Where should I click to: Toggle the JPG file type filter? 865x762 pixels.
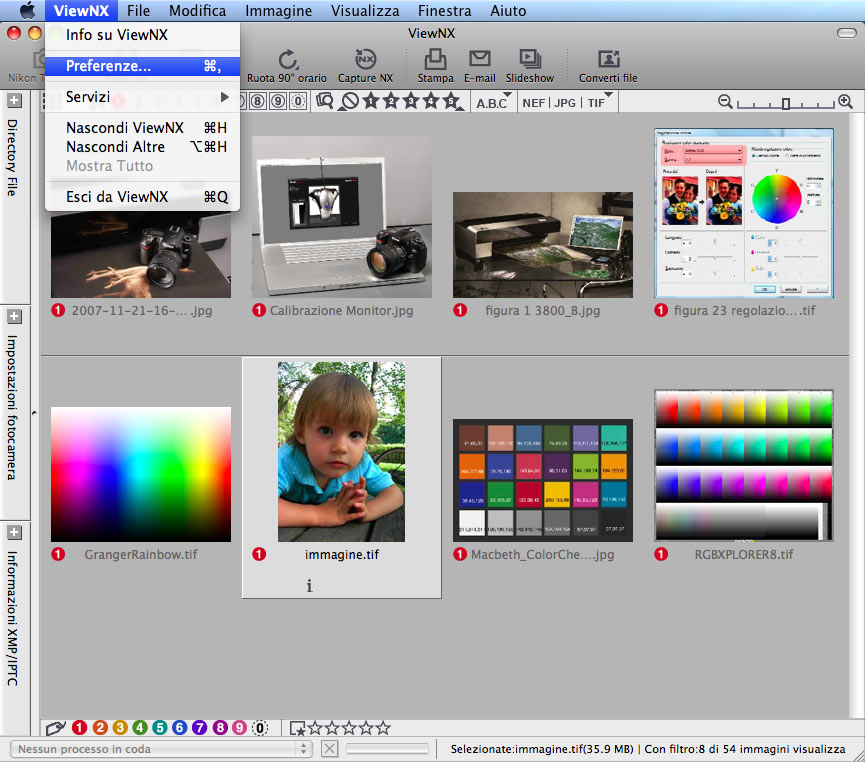click(565, 103)
